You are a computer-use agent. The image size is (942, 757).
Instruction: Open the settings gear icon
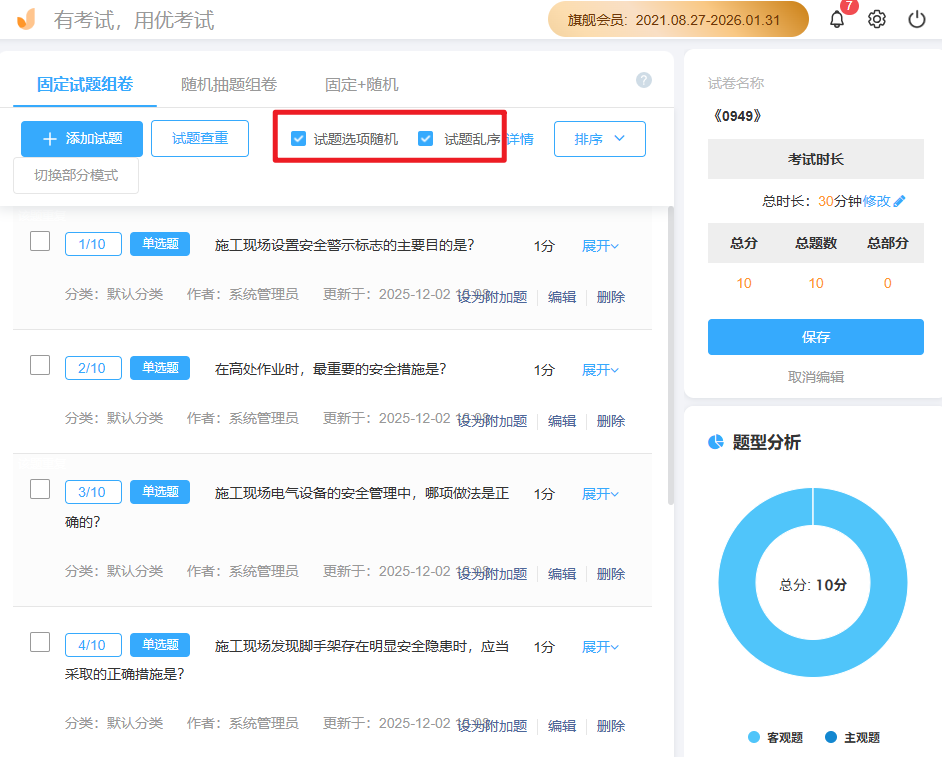tap(876, 19)
